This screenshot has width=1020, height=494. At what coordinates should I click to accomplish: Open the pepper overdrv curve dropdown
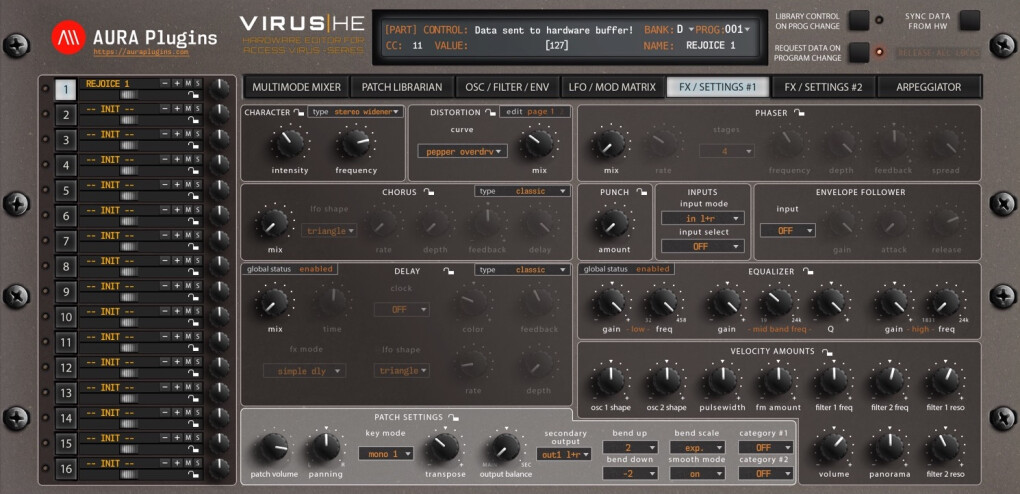tap(463, 152)
